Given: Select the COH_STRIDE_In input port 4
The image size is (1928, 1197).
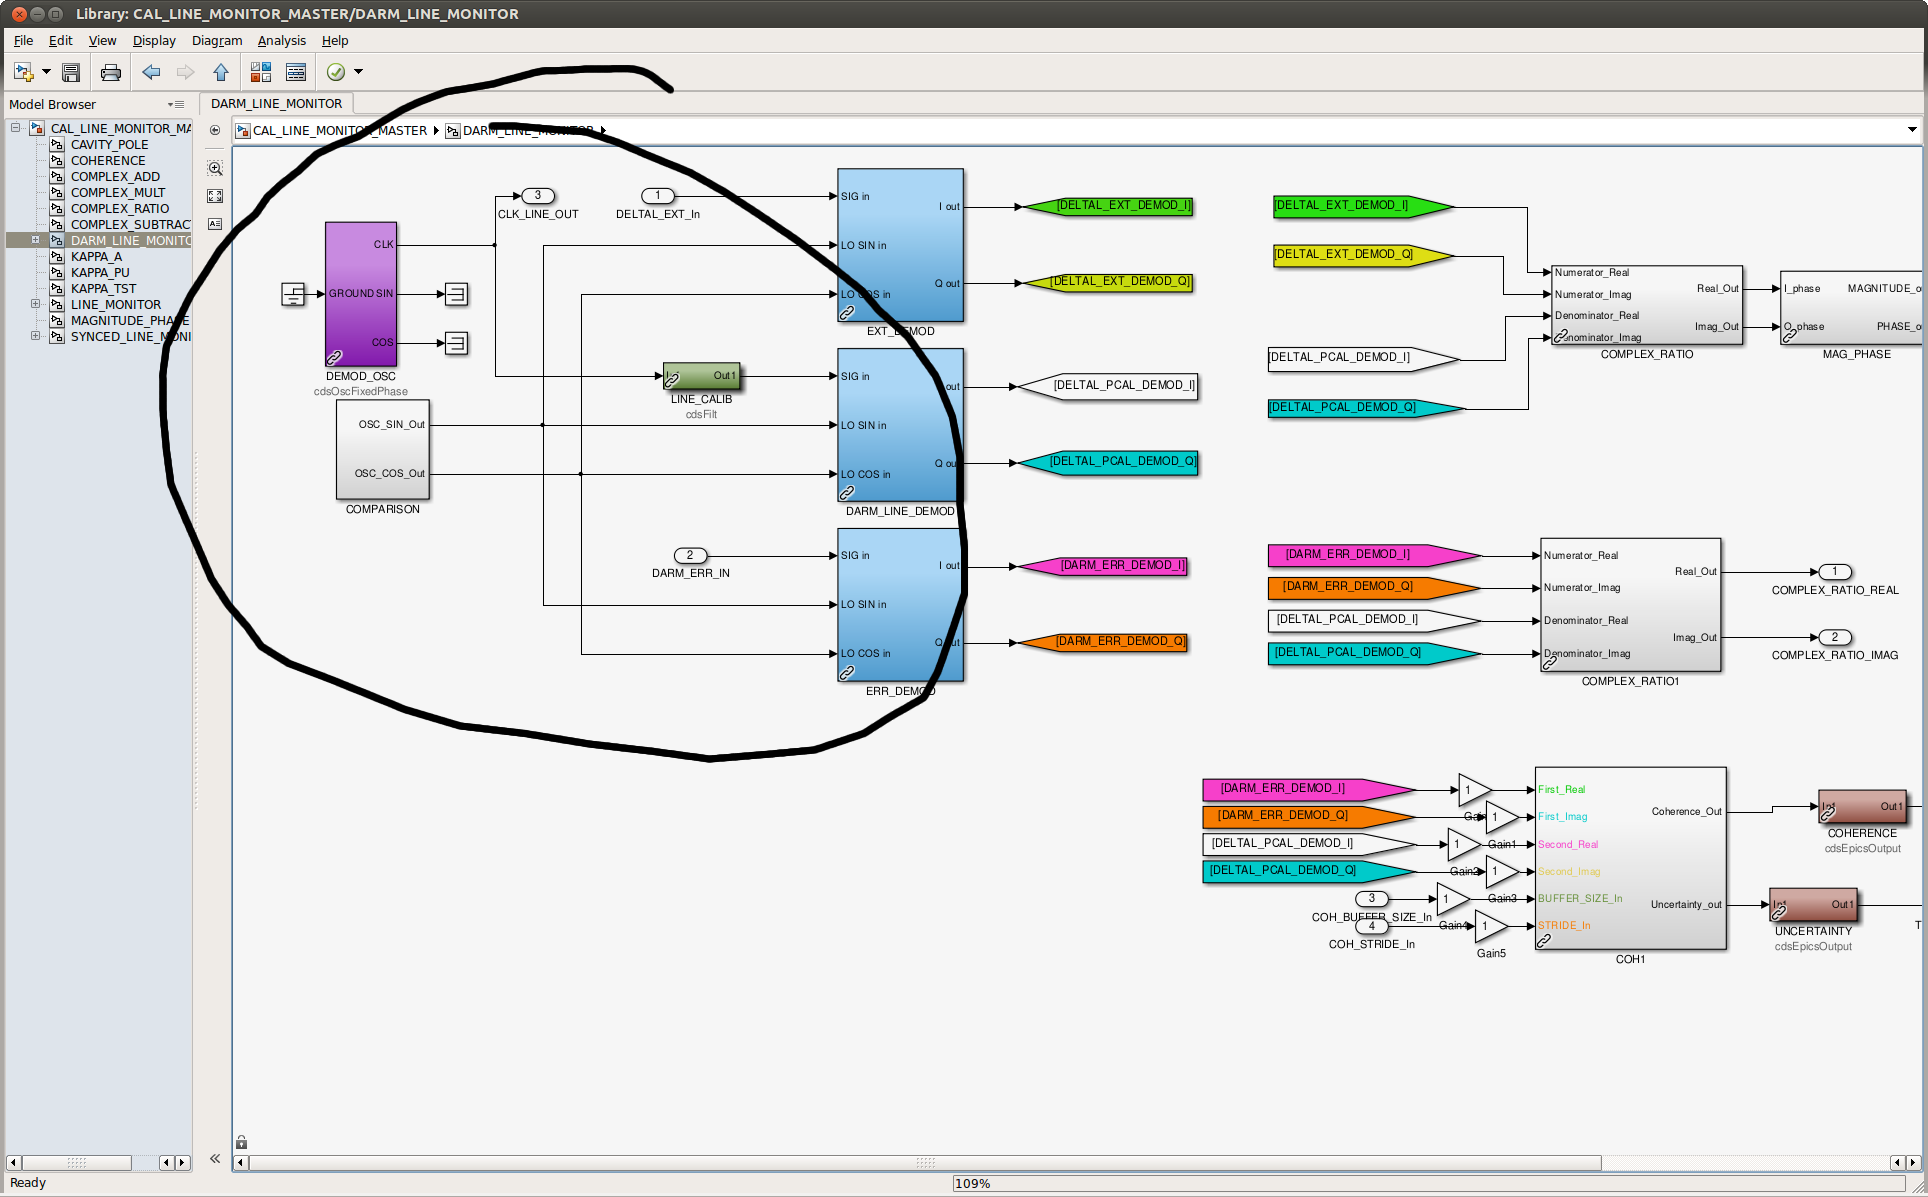Looking at the screenshot, I should [x=1372, y=926].
